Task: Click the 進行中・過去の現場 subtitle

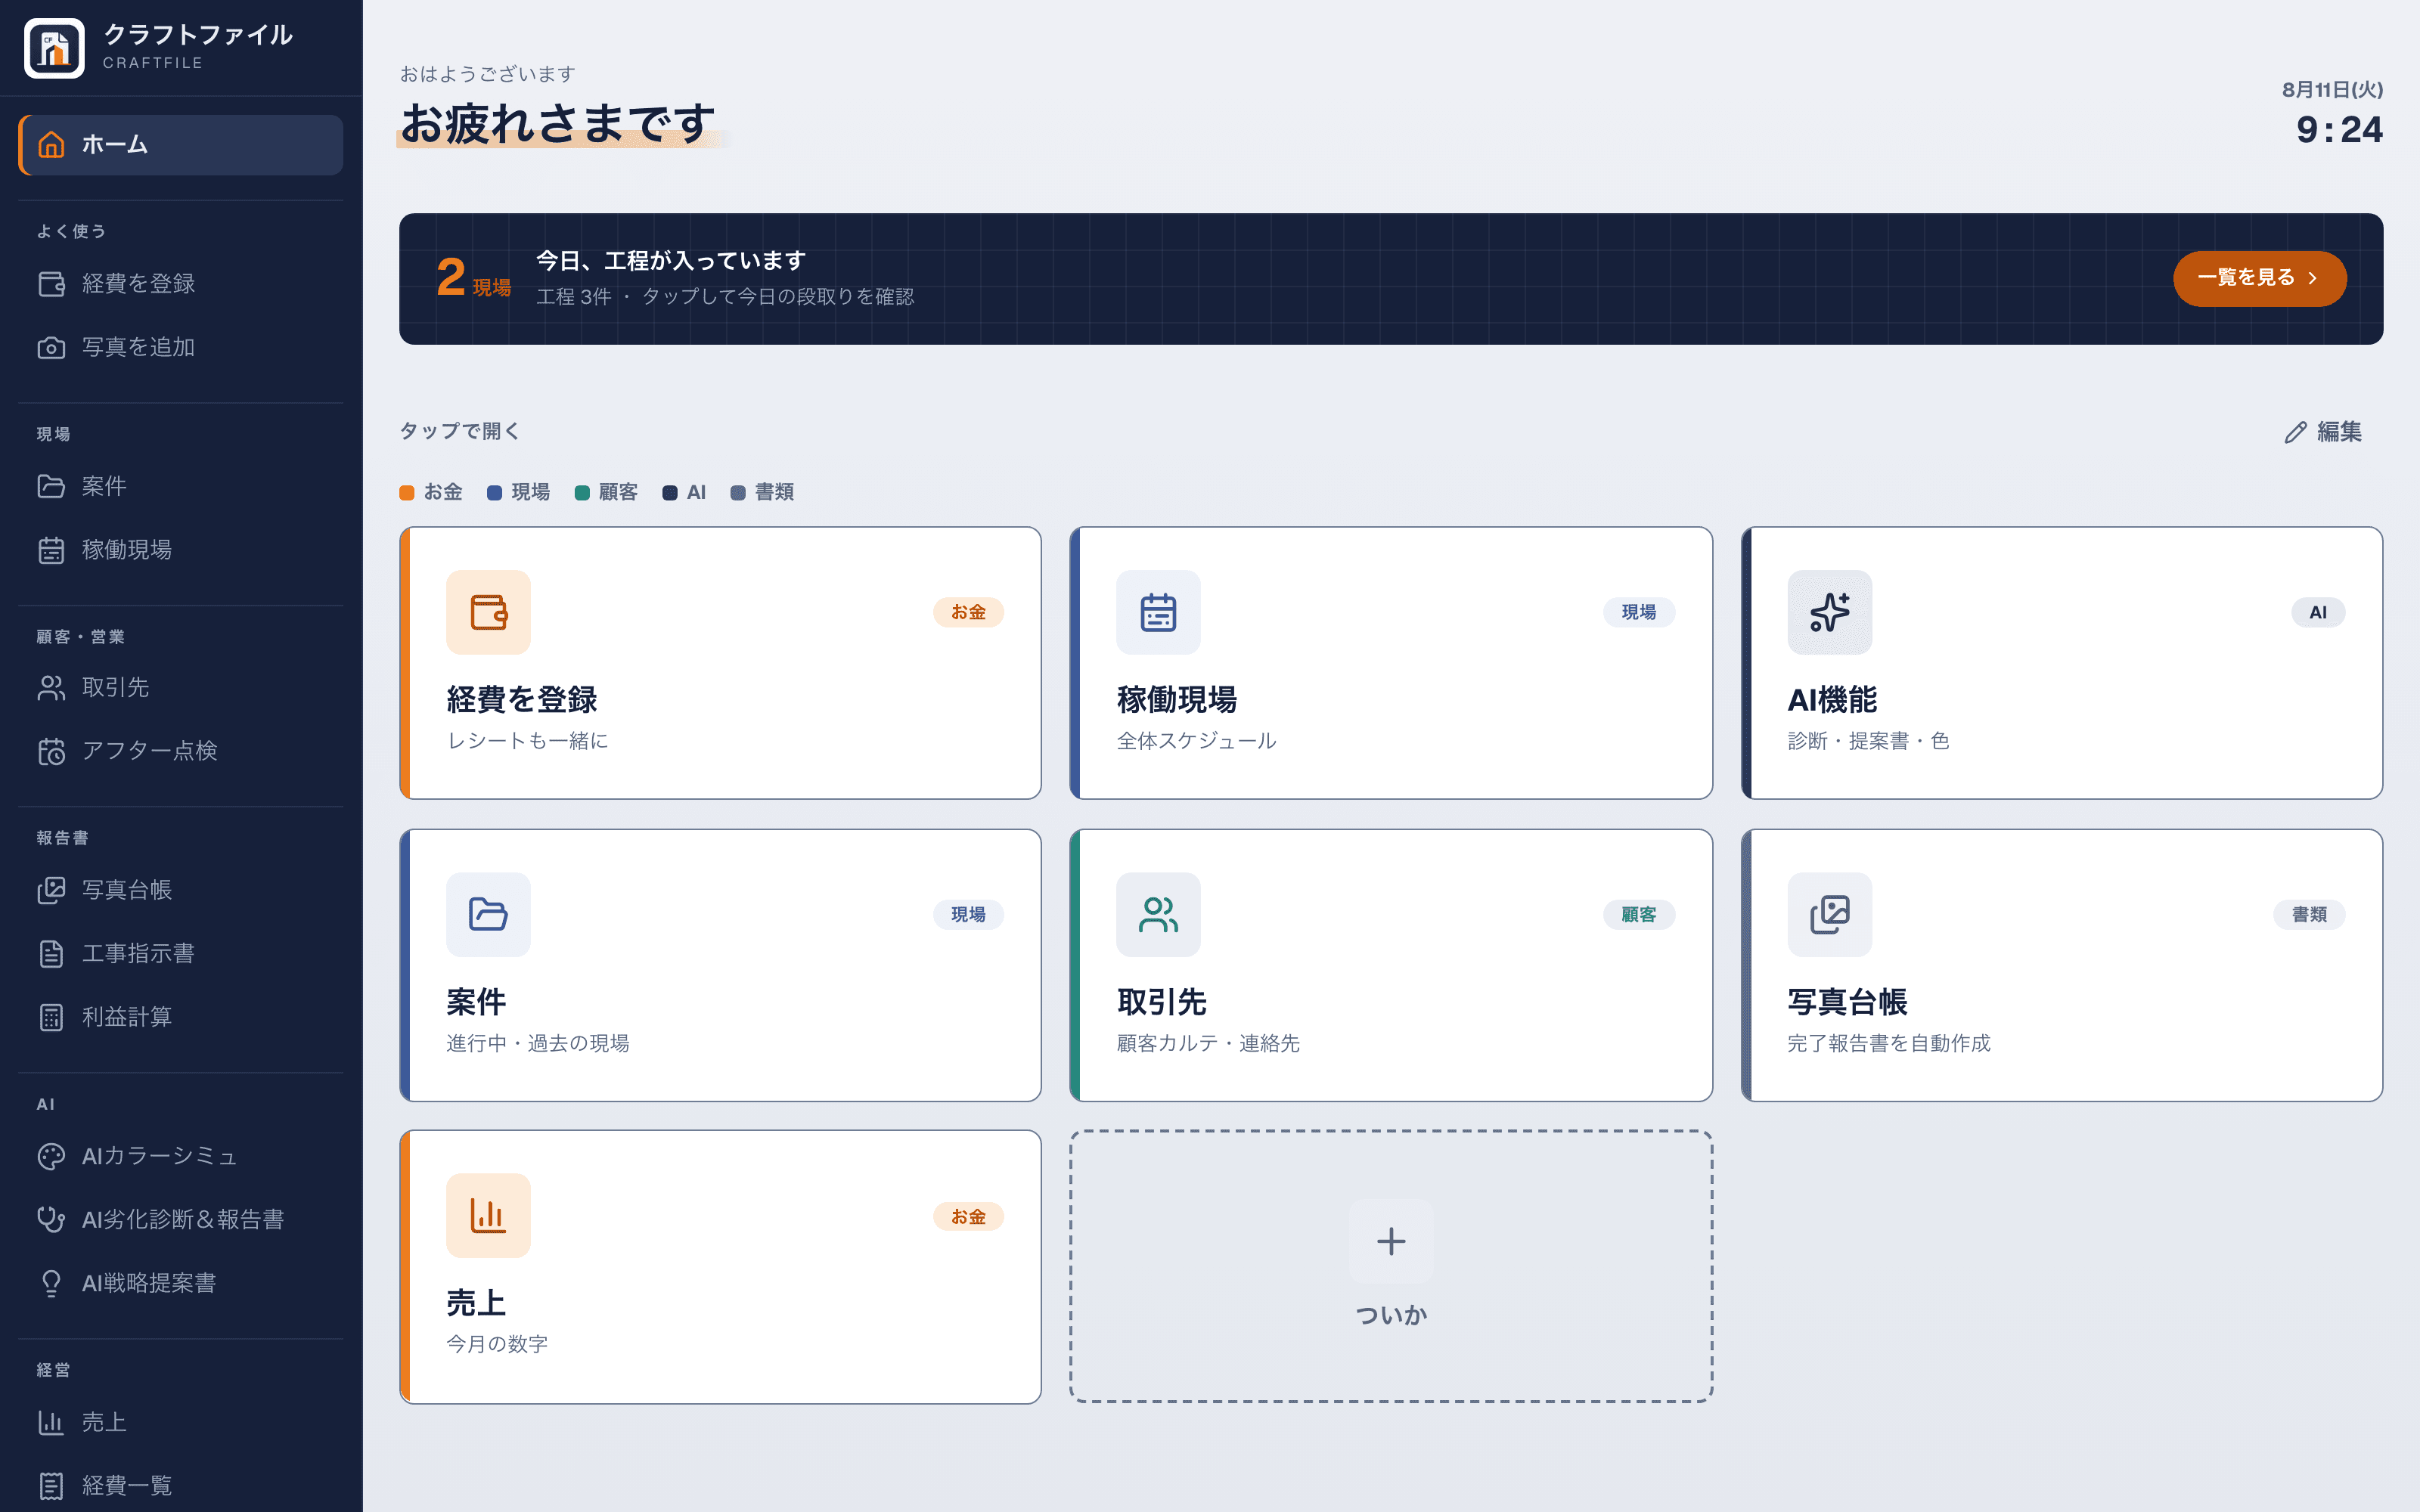Action: [x=538, y=1043]
